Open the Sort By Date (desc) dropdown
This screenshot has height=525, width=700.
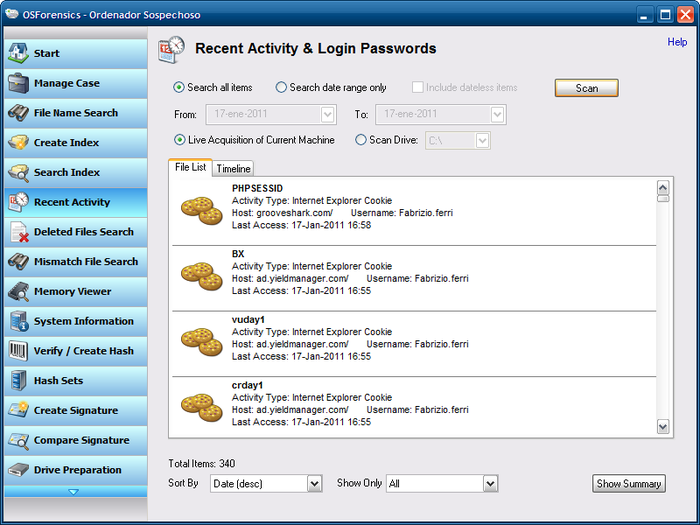click(x=314, y=483)
